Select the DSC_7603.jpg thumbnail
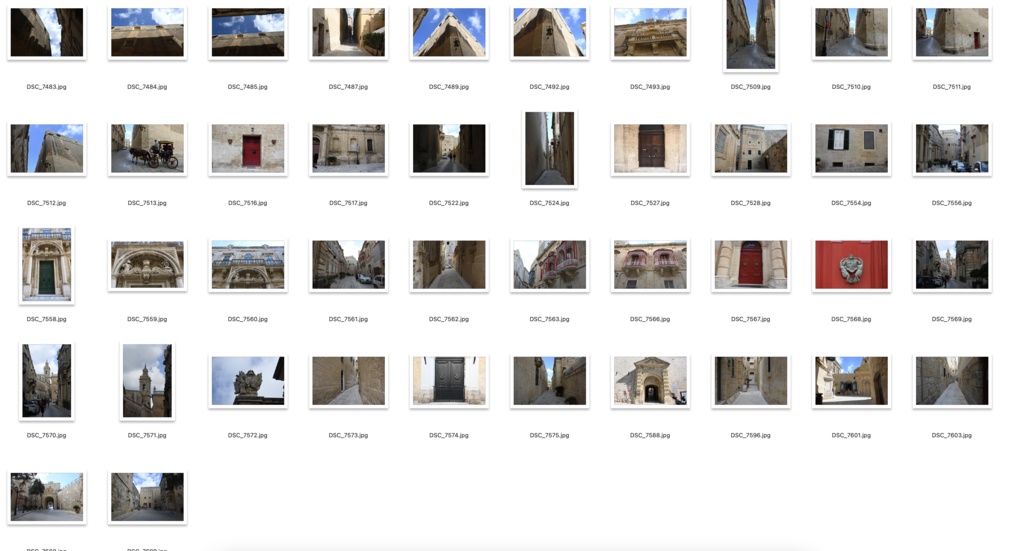This screenshot has height=551, width=1024. point(952,381)
